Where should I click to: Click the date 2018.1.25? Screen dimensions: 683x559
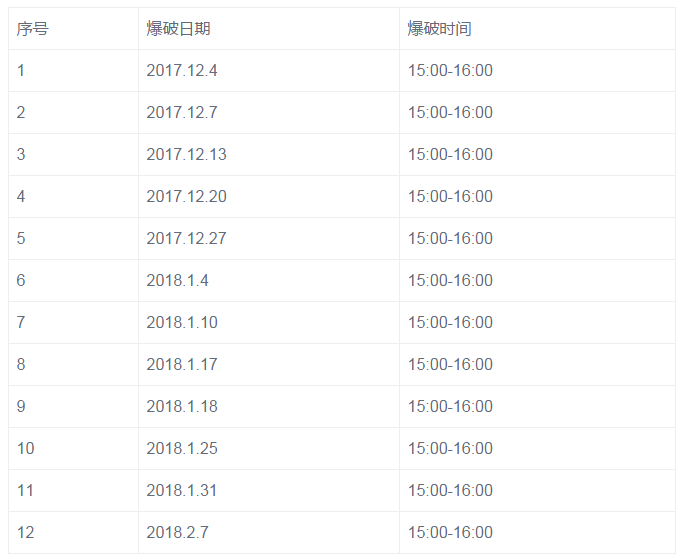[182, 449]
